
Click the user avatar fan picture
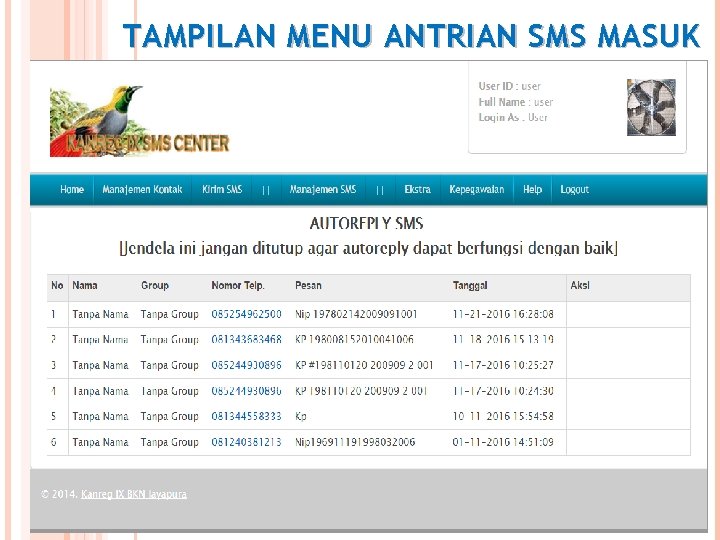tap(651, 107)
